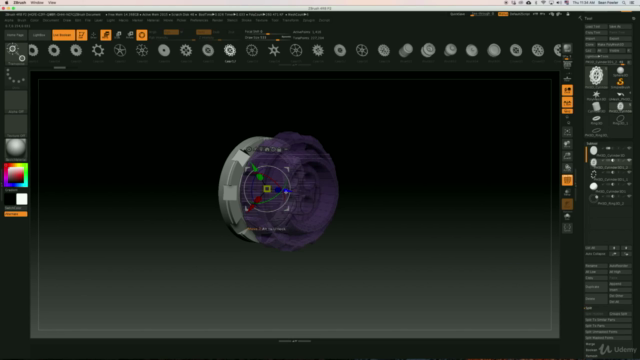Open the Alpha Off picker
Viewport: 640px width, 360px height.
click(x=16, y=102)
